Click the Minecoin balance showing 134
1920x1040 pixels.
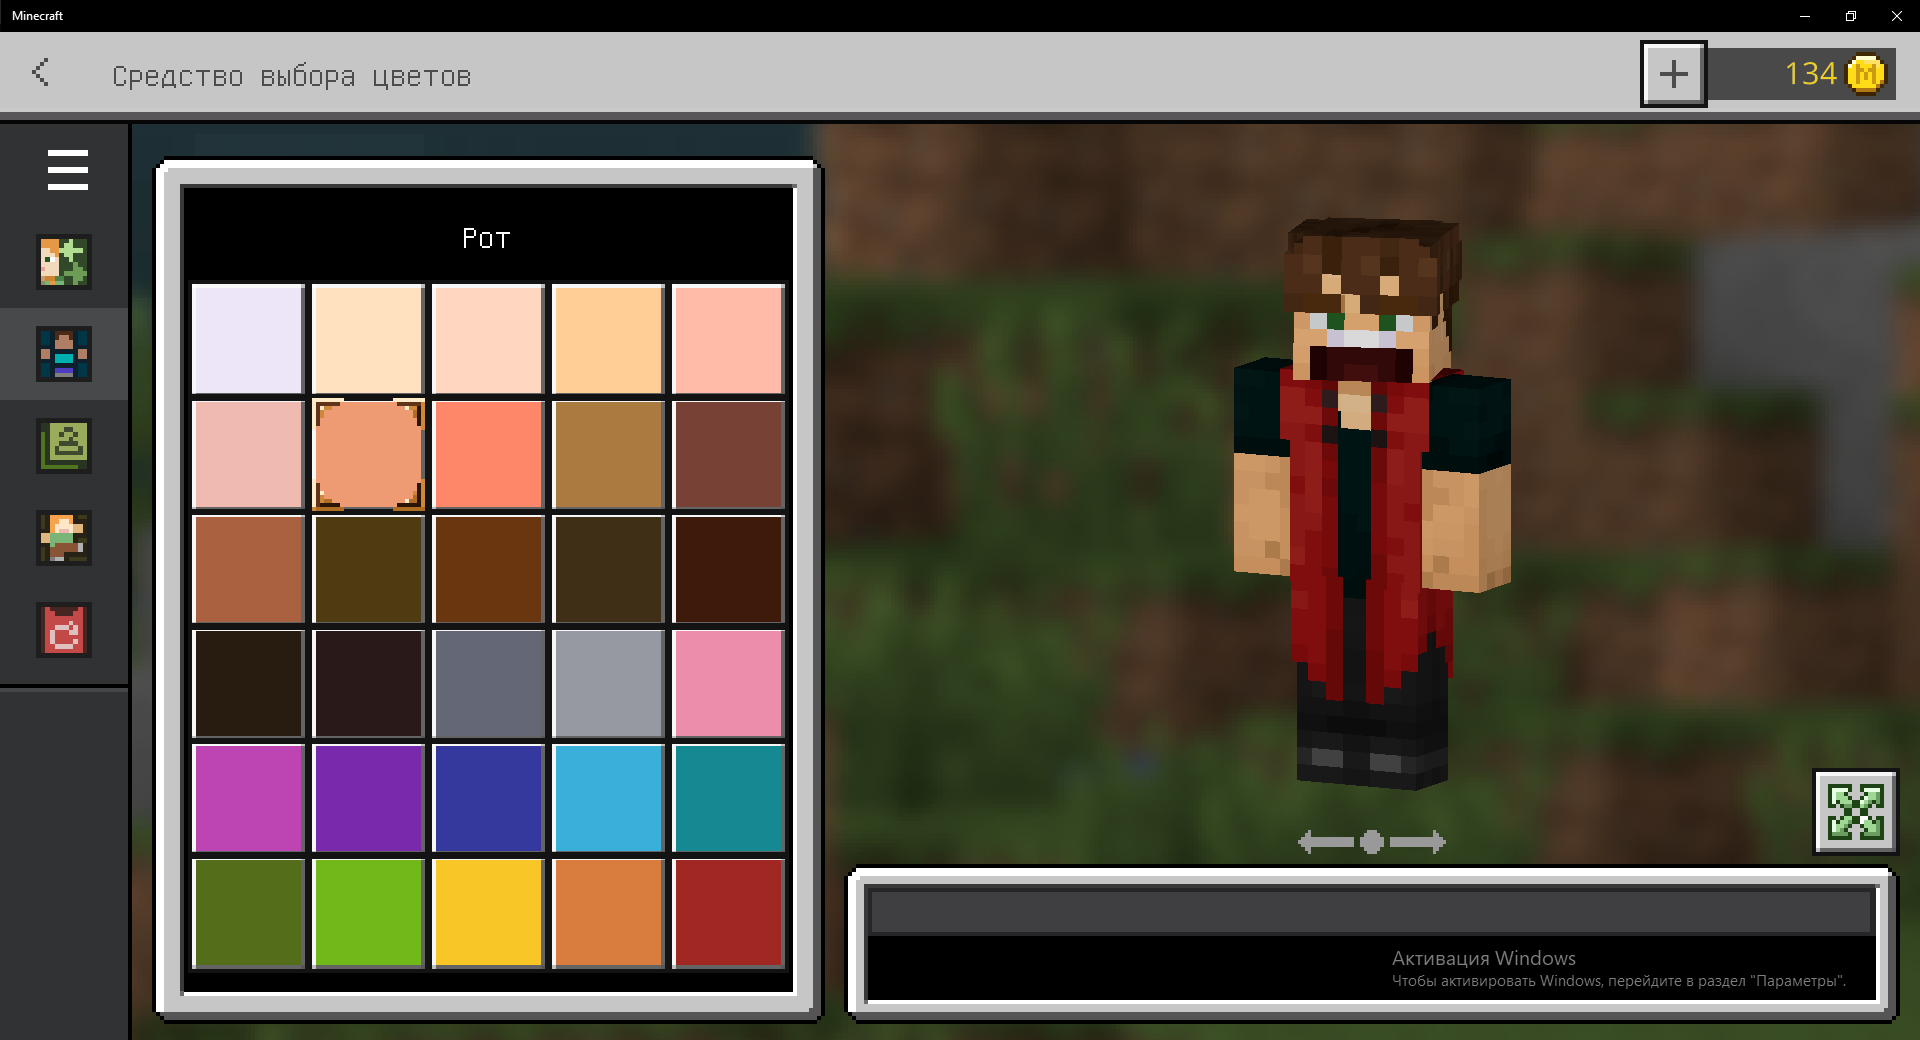[1801, 74]
